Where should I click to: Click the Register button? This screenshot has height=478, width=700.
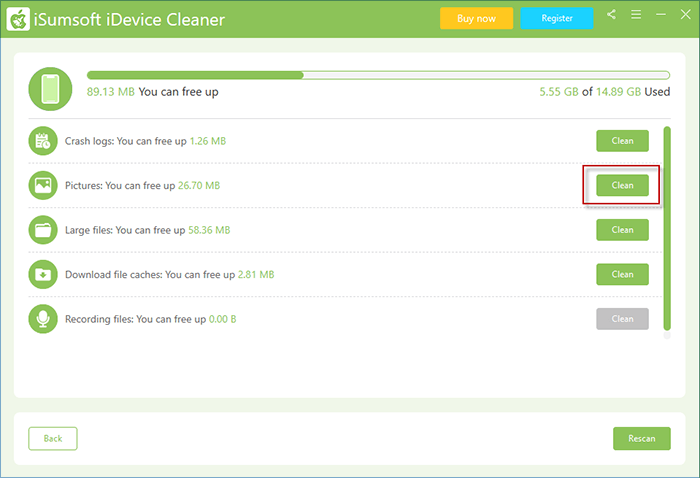[557, 18]
